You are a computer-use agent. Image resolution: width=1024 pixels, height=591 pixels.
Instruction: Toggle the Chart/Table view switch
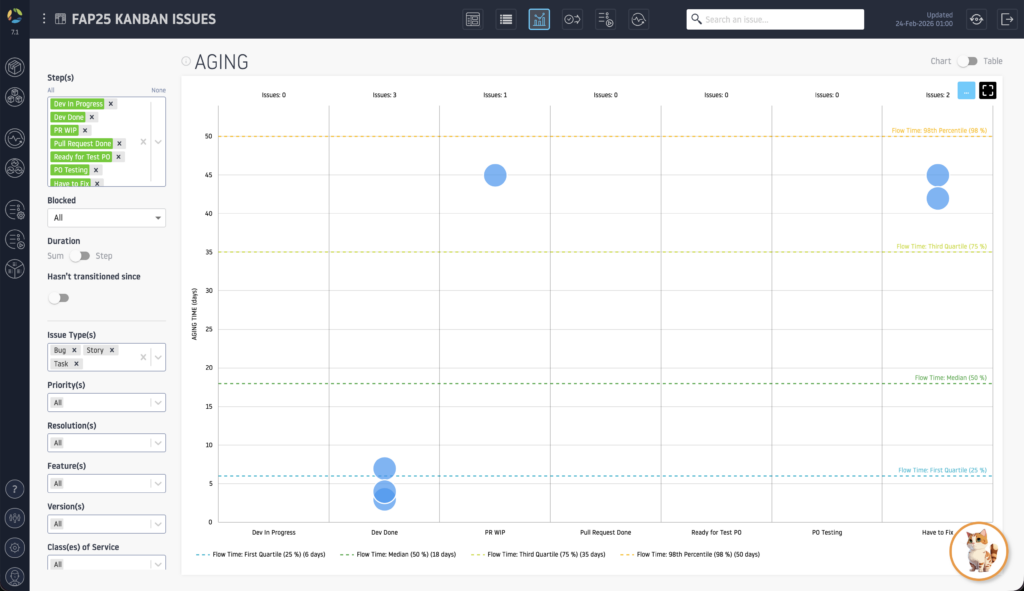coord(967,61)
